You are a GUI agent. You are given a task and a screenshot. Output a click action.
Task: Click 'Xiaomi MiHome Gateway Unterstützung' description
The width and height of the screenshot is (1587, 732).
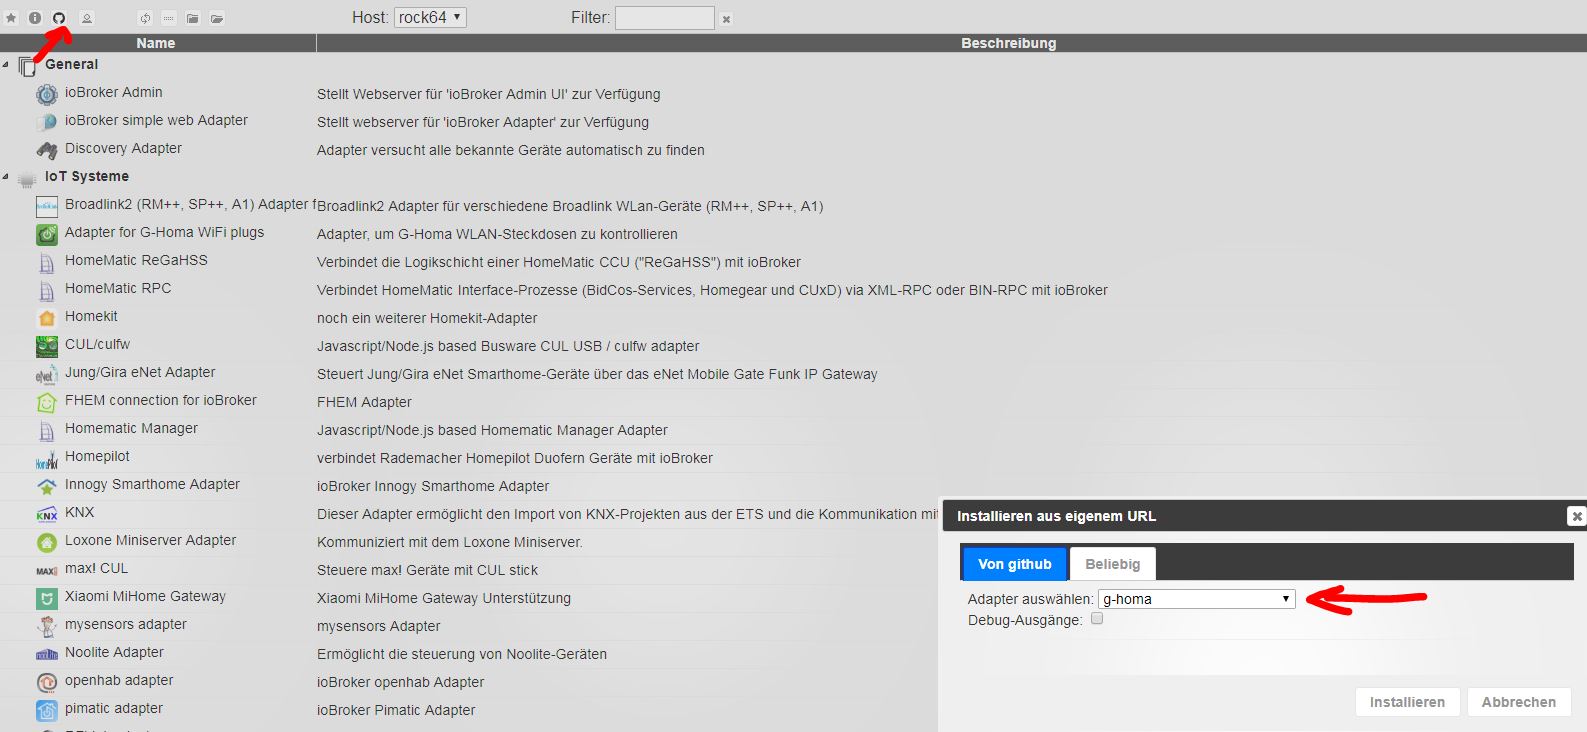[444, 598]
